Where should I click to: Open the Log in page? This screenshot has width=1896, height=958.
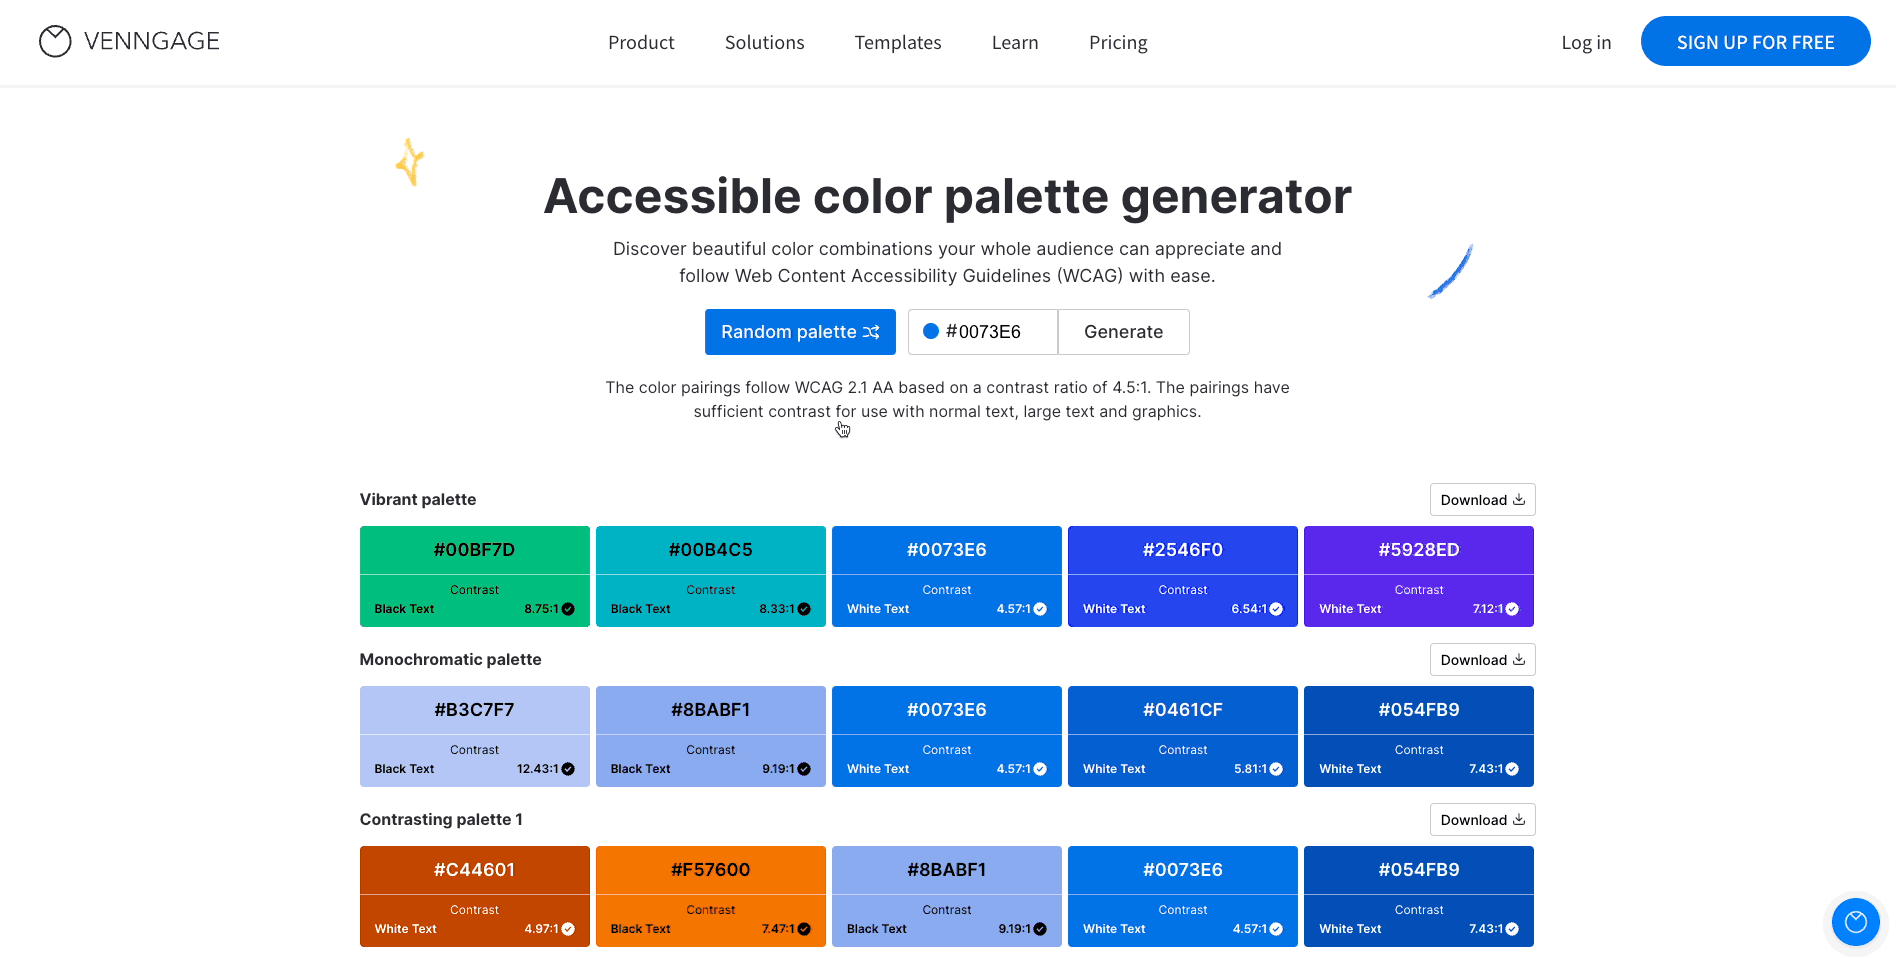(x=1586, y=42)
